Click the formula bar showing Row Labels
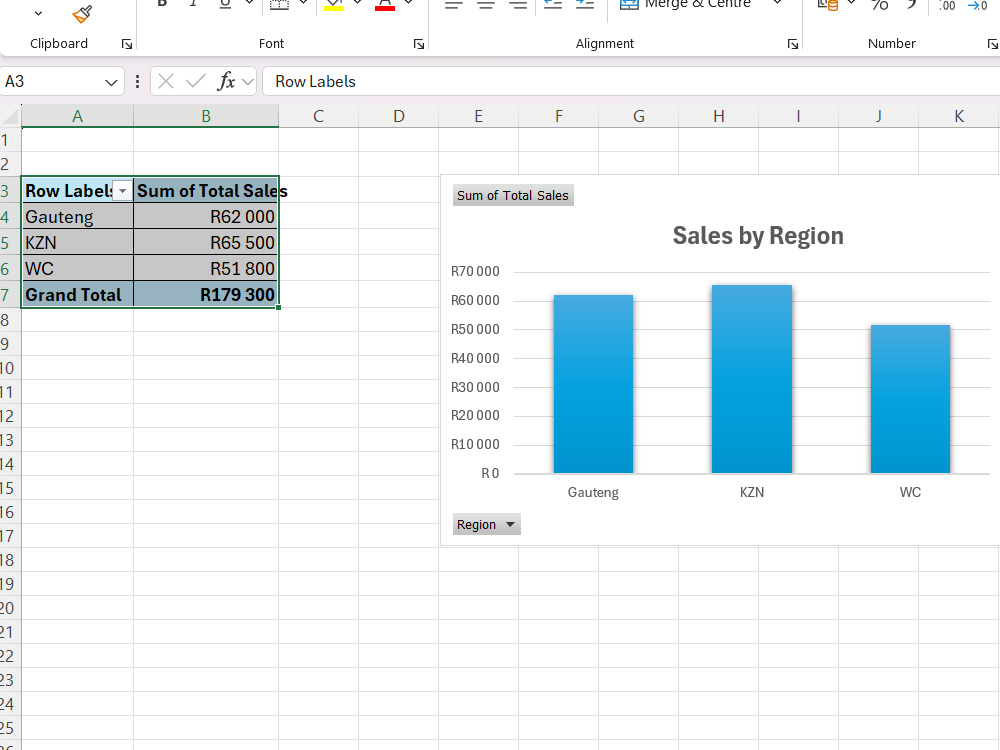1000x750 pixels. coord(631,82)
